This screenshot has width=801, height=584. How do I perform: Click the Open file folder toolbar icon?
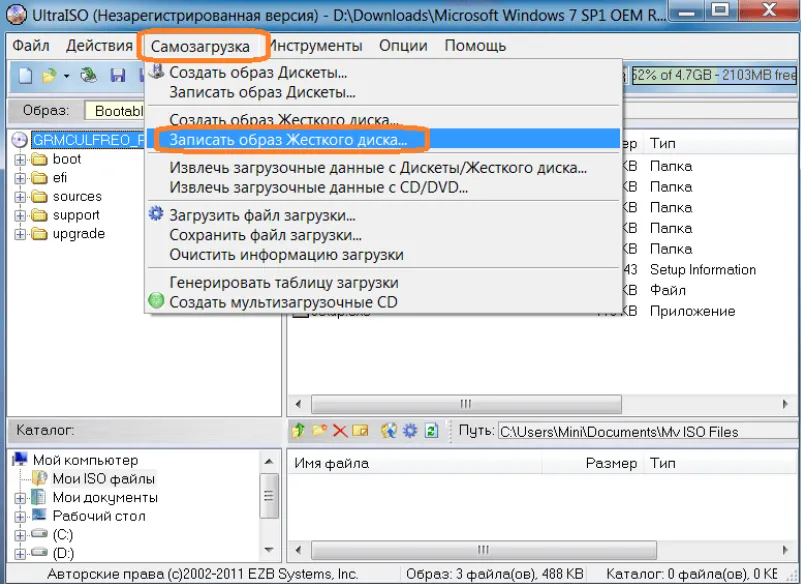(x=48, y=76)
